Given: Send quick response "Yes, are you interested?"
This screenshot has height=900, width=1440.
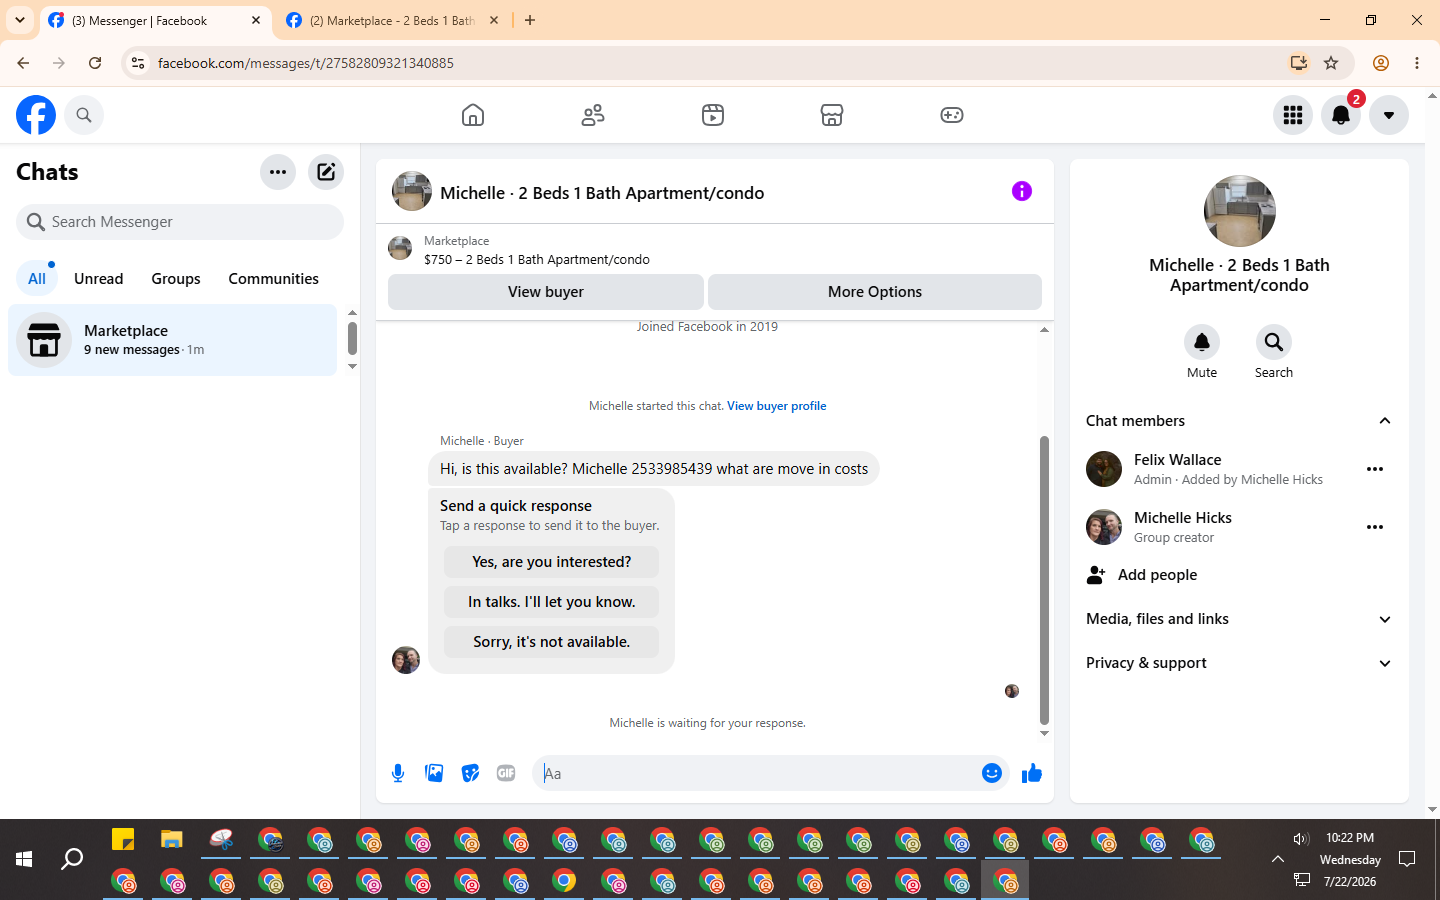Looking at the screenshot, I should [552, 562].
